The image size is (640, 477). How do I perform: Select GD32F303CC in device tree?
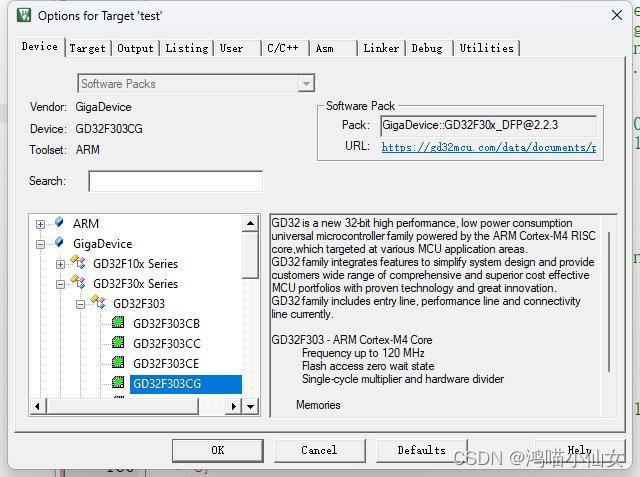point(167,344)
